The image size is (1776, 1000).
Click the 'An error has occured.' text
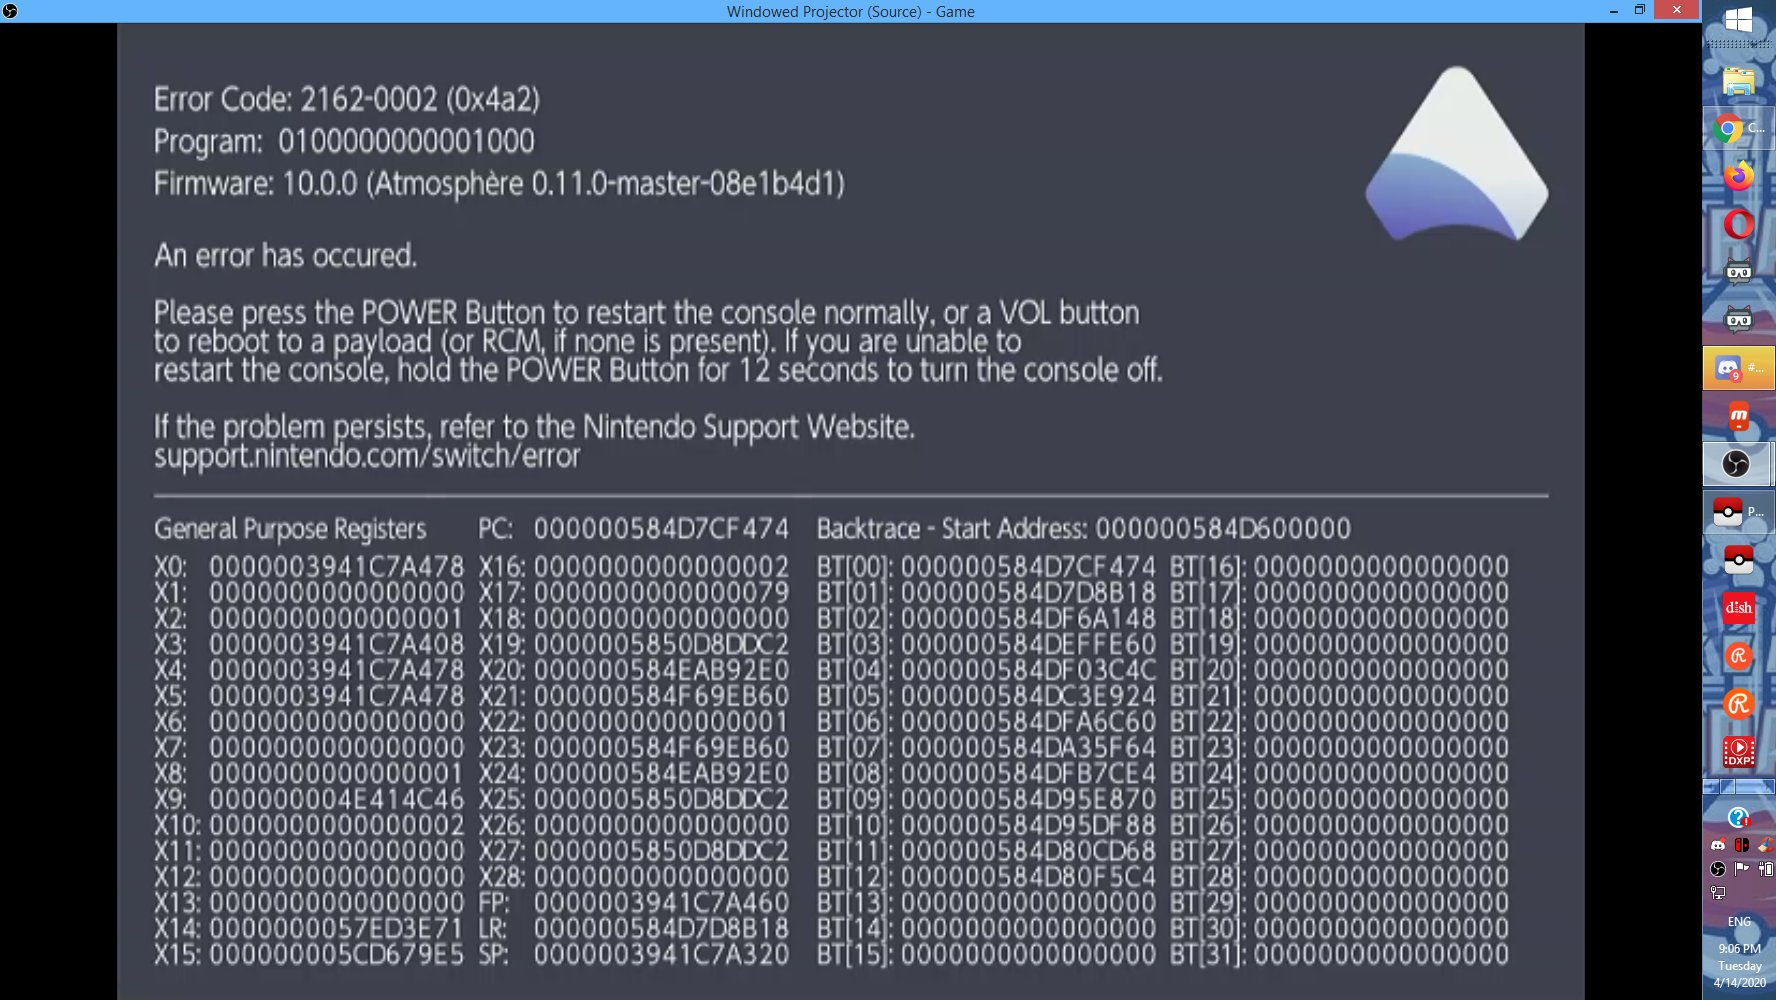(285, 256)
